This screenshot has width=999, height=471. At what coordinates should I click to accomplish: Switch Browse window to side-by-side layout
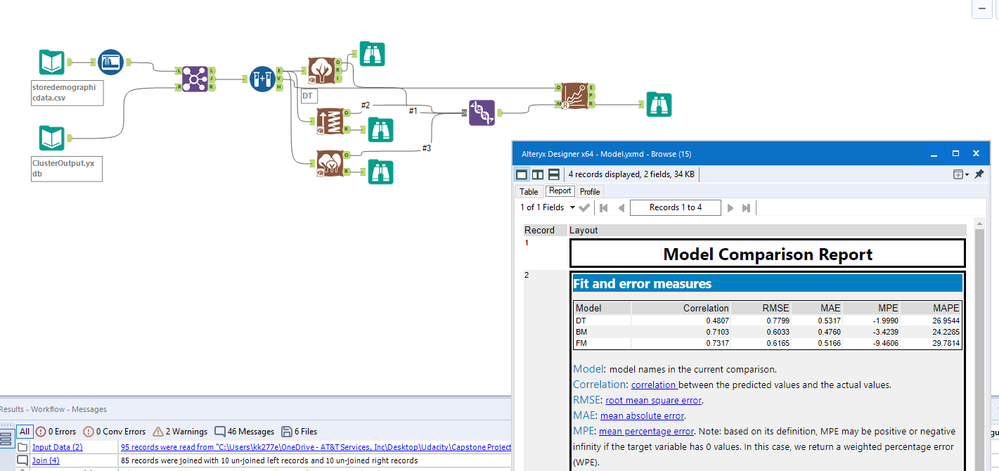coord(538,174)
